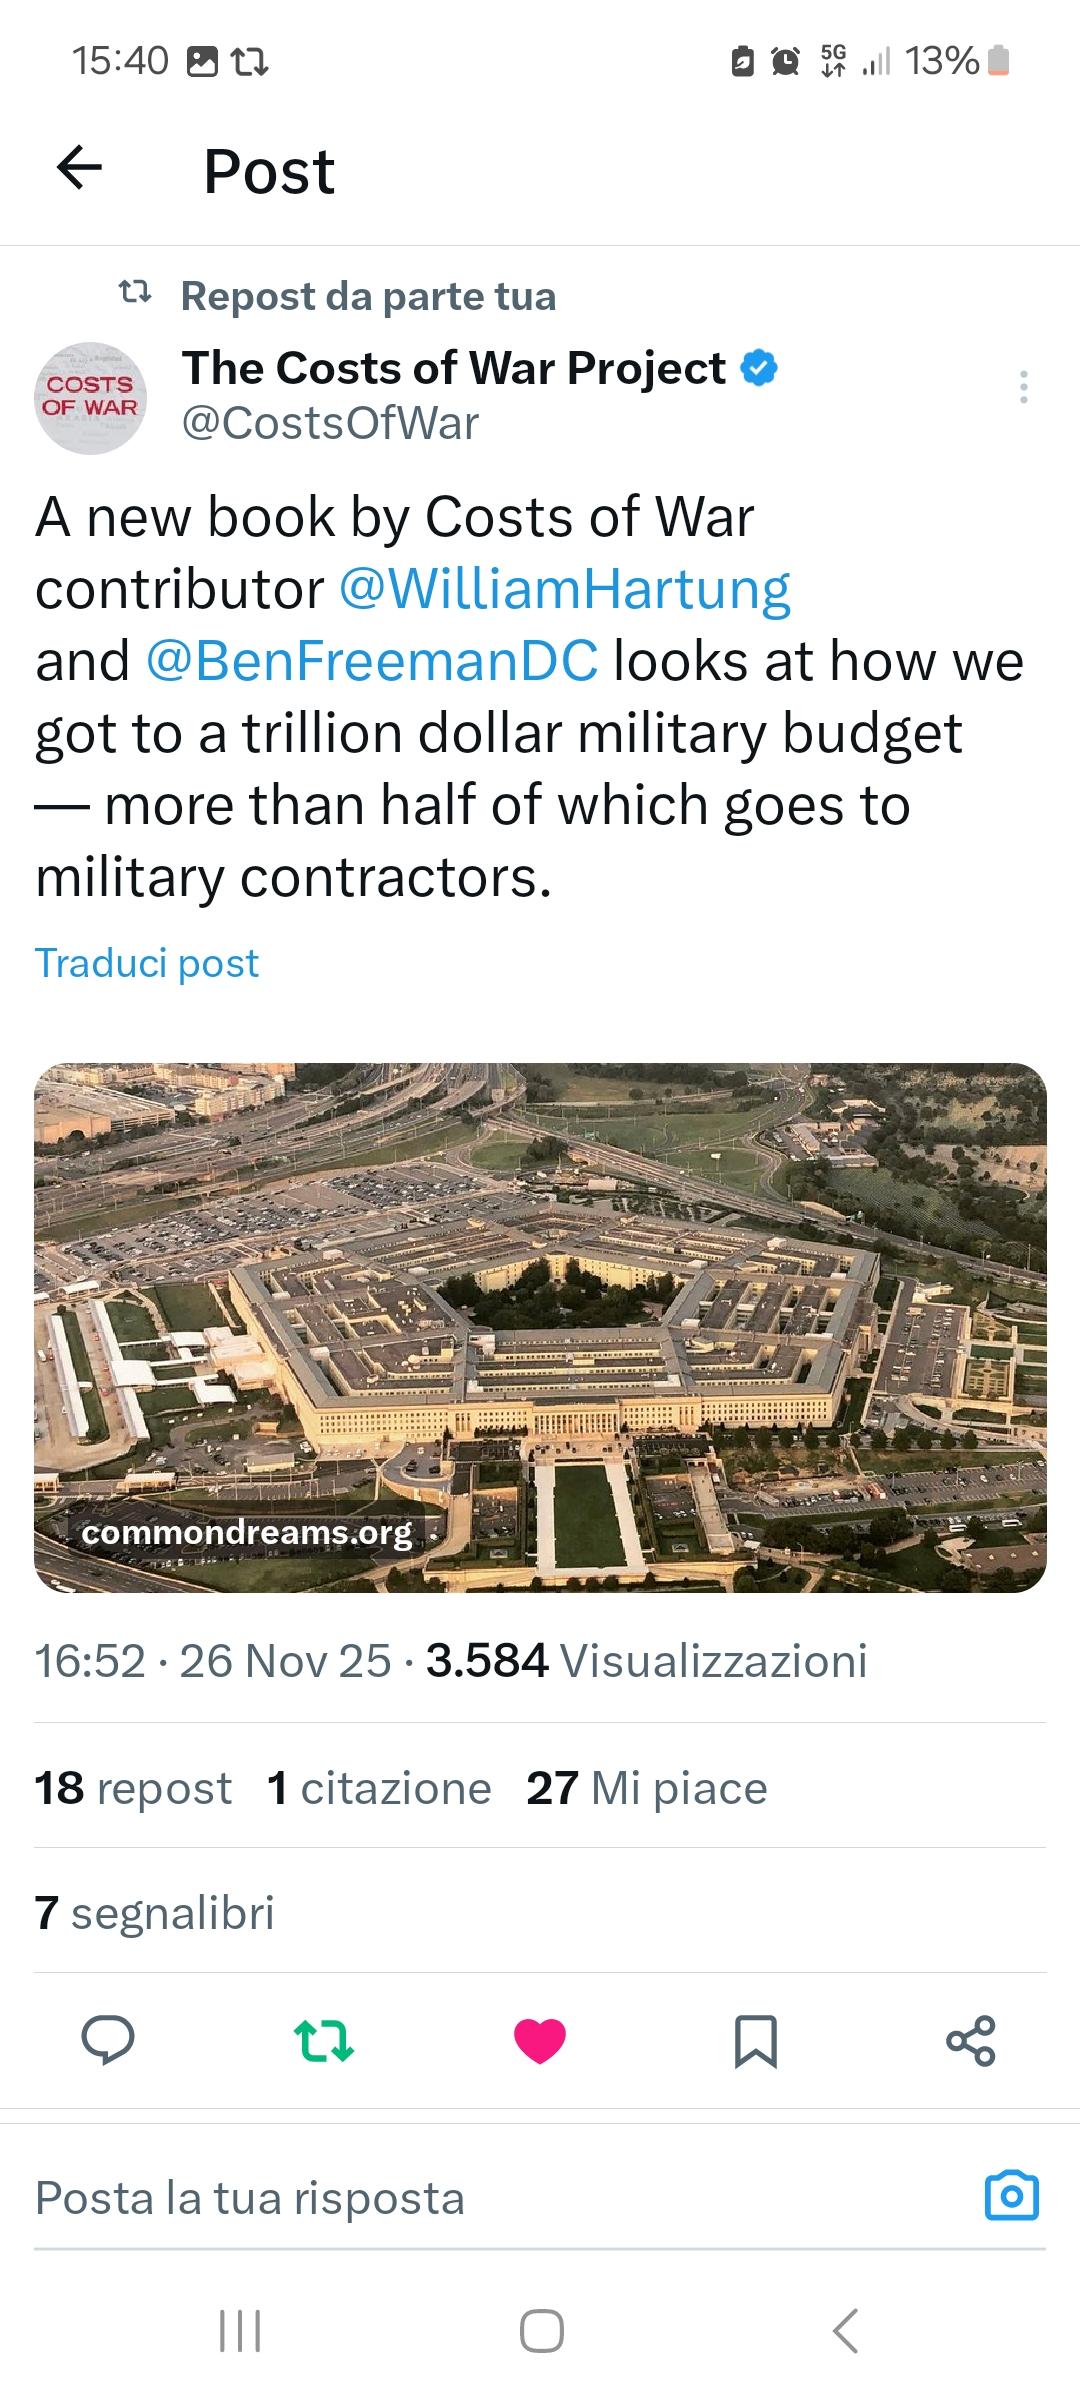Open @BenFreemanDC mention link
The width and height of the screenshot is (1080, 2400).
pyautogui.click(x=372, y=661)
